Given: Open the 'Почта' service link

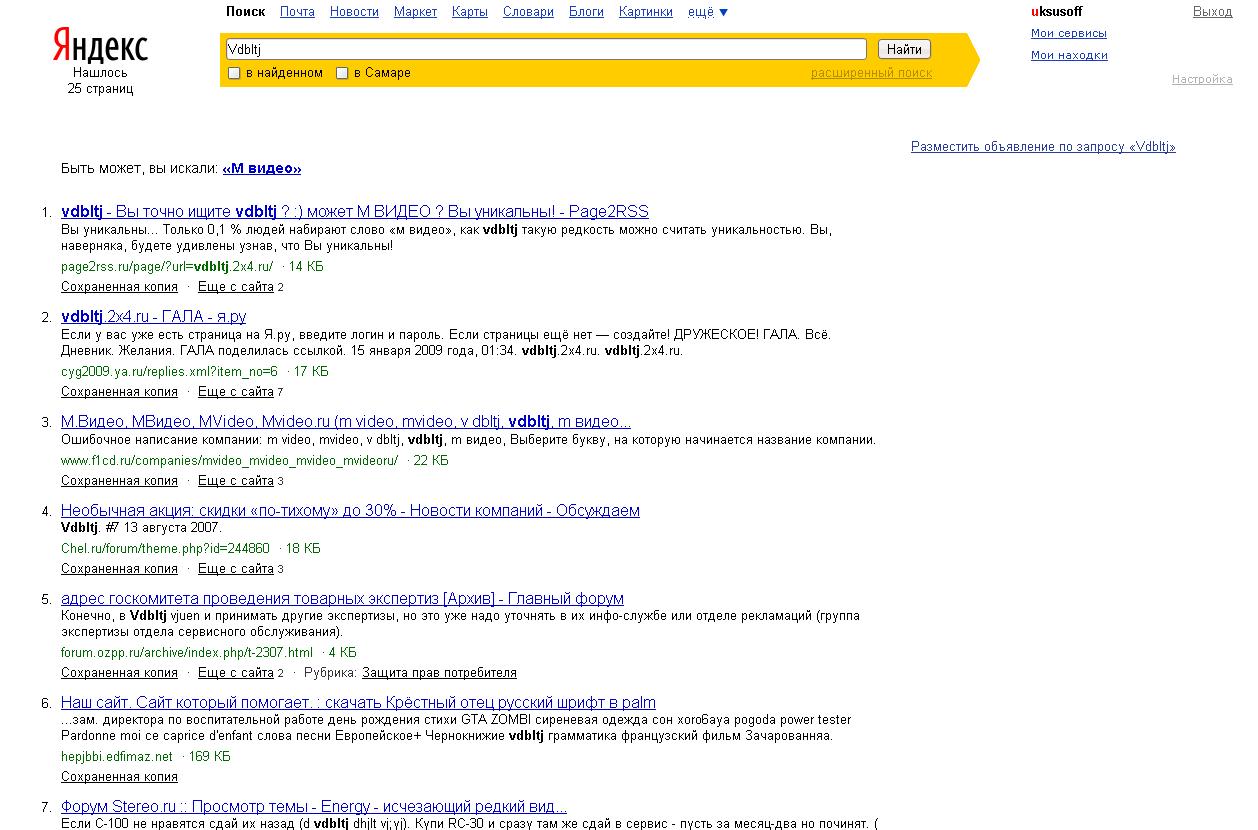Looking at the screenshot, I should click(297, 12).
